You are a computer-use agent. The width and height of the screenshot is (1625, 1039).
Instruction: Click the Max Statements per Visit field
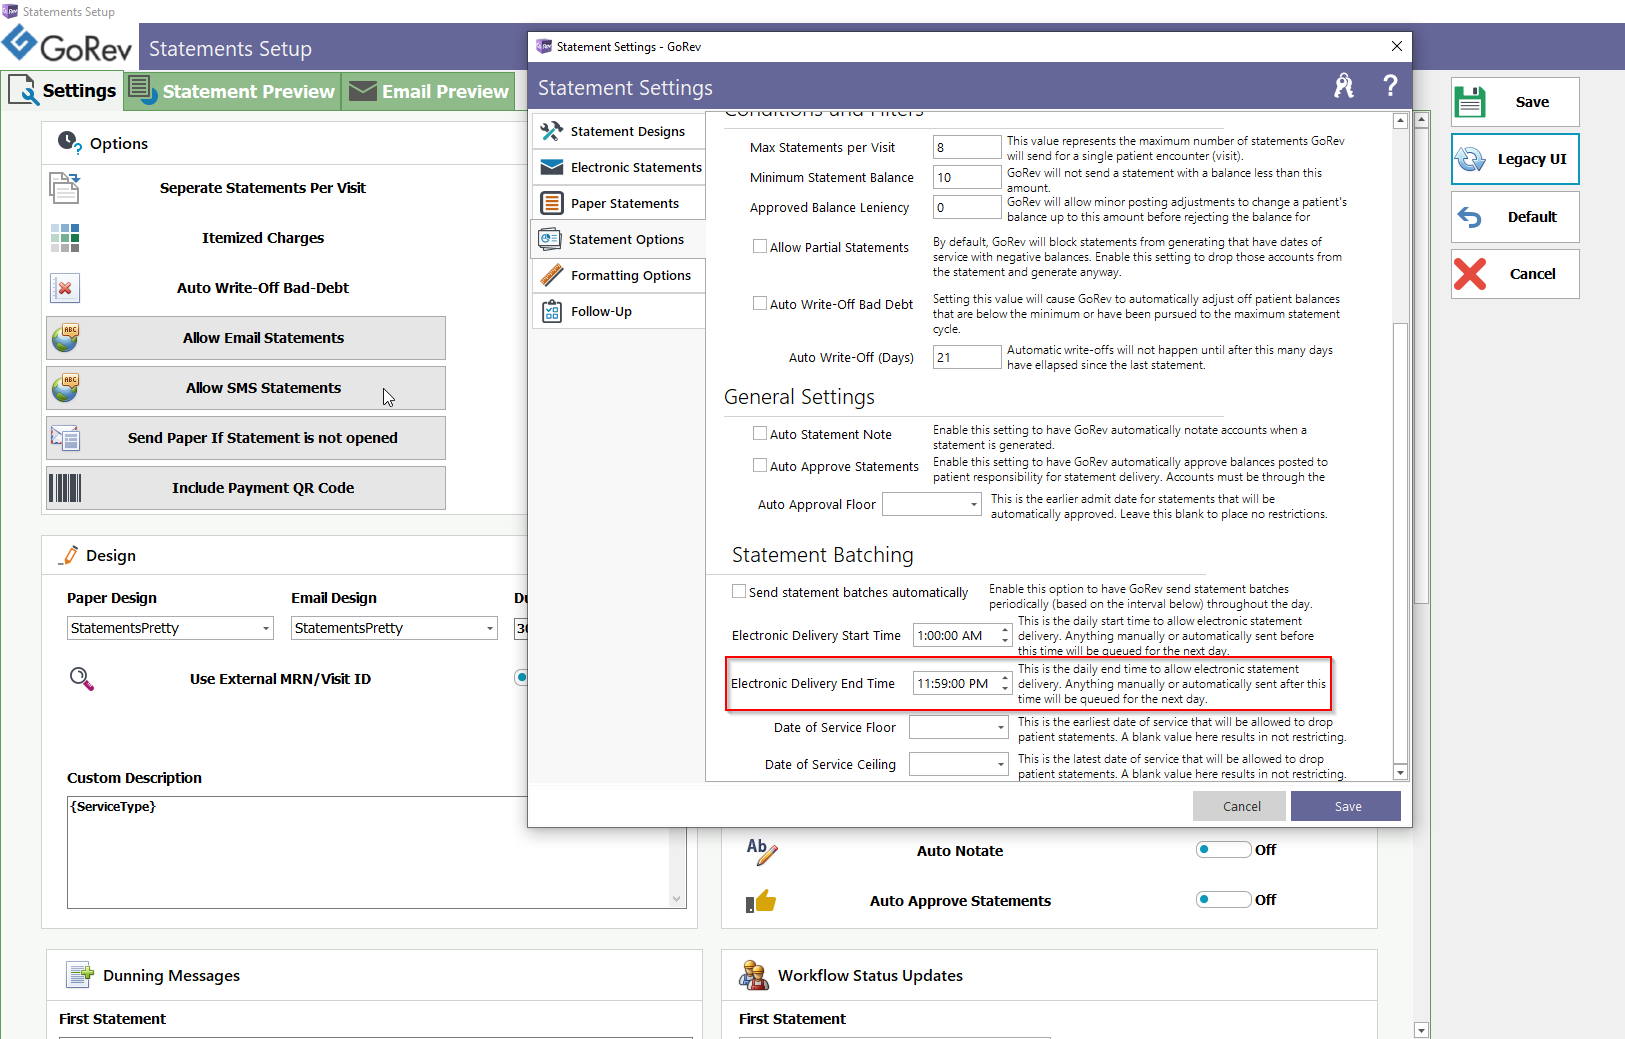[967, 147]
